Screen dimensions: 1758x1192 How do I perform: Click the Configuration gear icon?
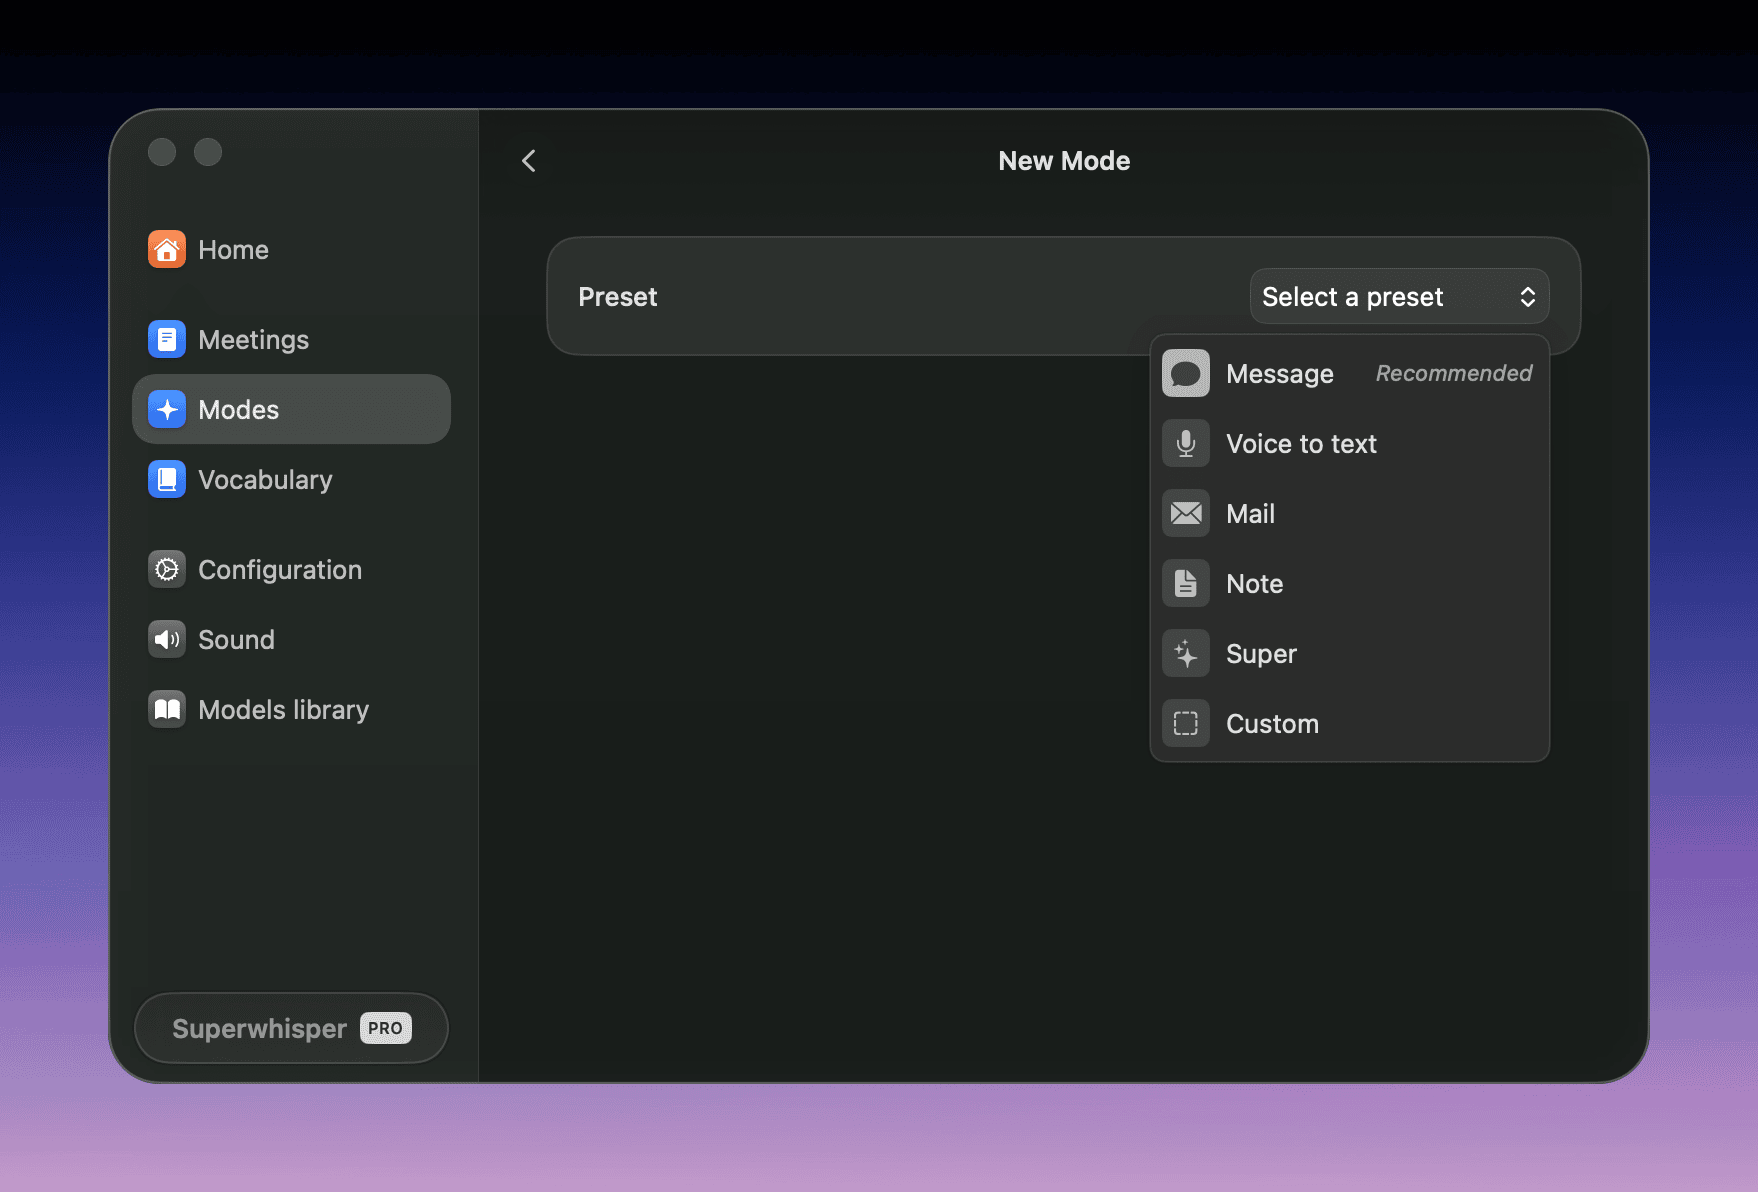[x=167, y=569]
